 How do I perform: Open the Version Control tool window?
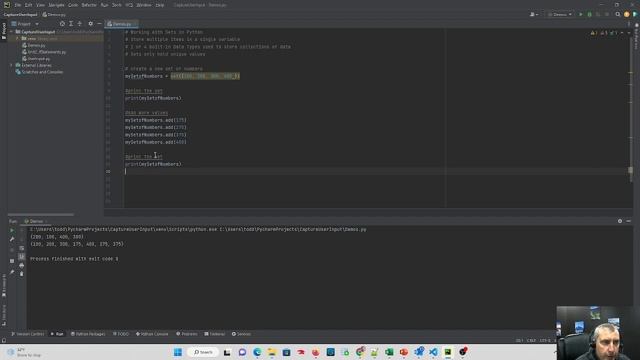coord(27,334)
